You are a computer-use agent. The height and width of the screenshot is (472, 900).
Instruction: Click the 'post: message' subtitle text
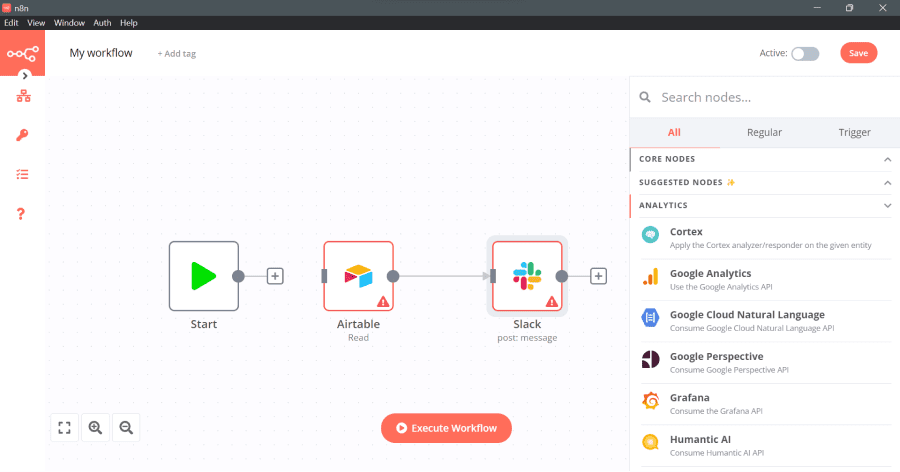[x=527, y=338]
